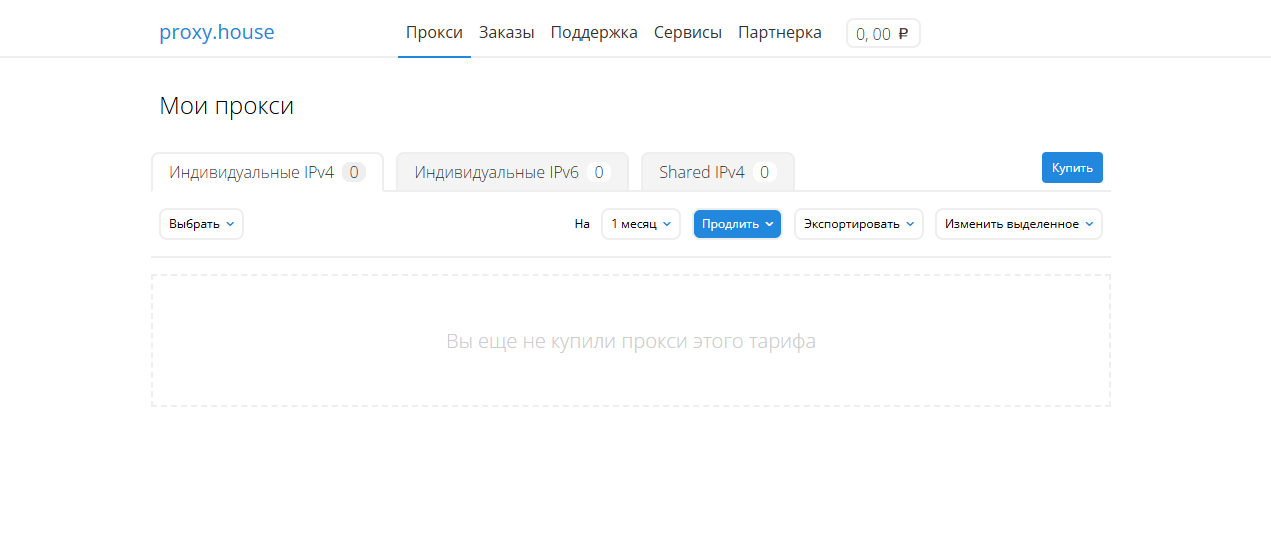Switch to the Shared IPv4 tab
The image size is (1271, 559).
click(717, 172)
